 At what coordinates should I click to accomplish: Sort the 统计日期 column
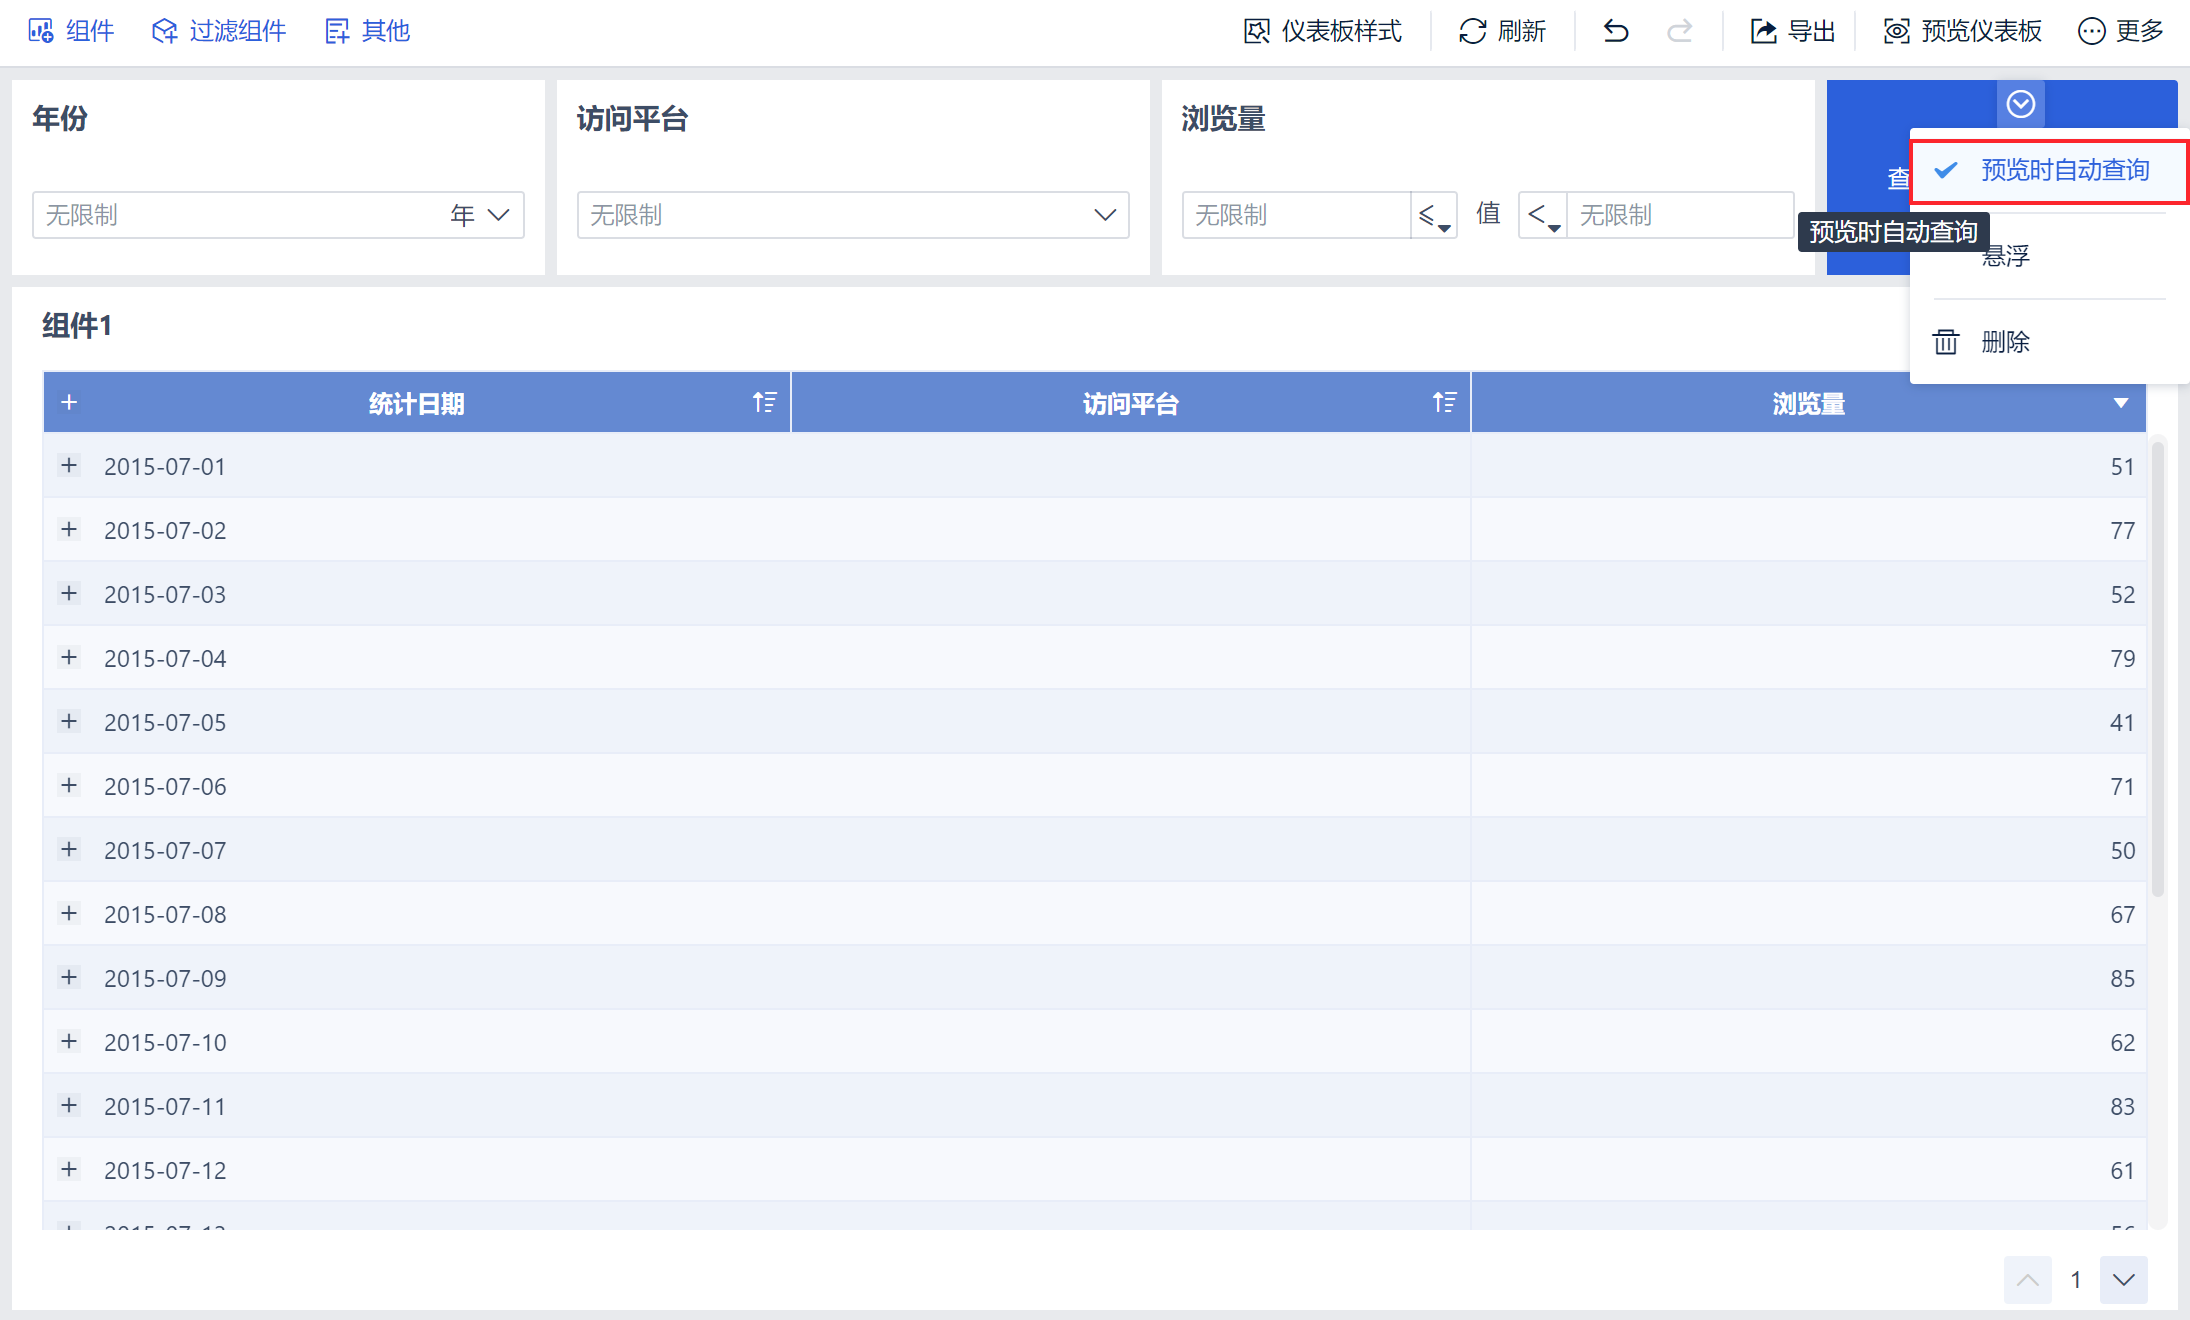point(765,403)
